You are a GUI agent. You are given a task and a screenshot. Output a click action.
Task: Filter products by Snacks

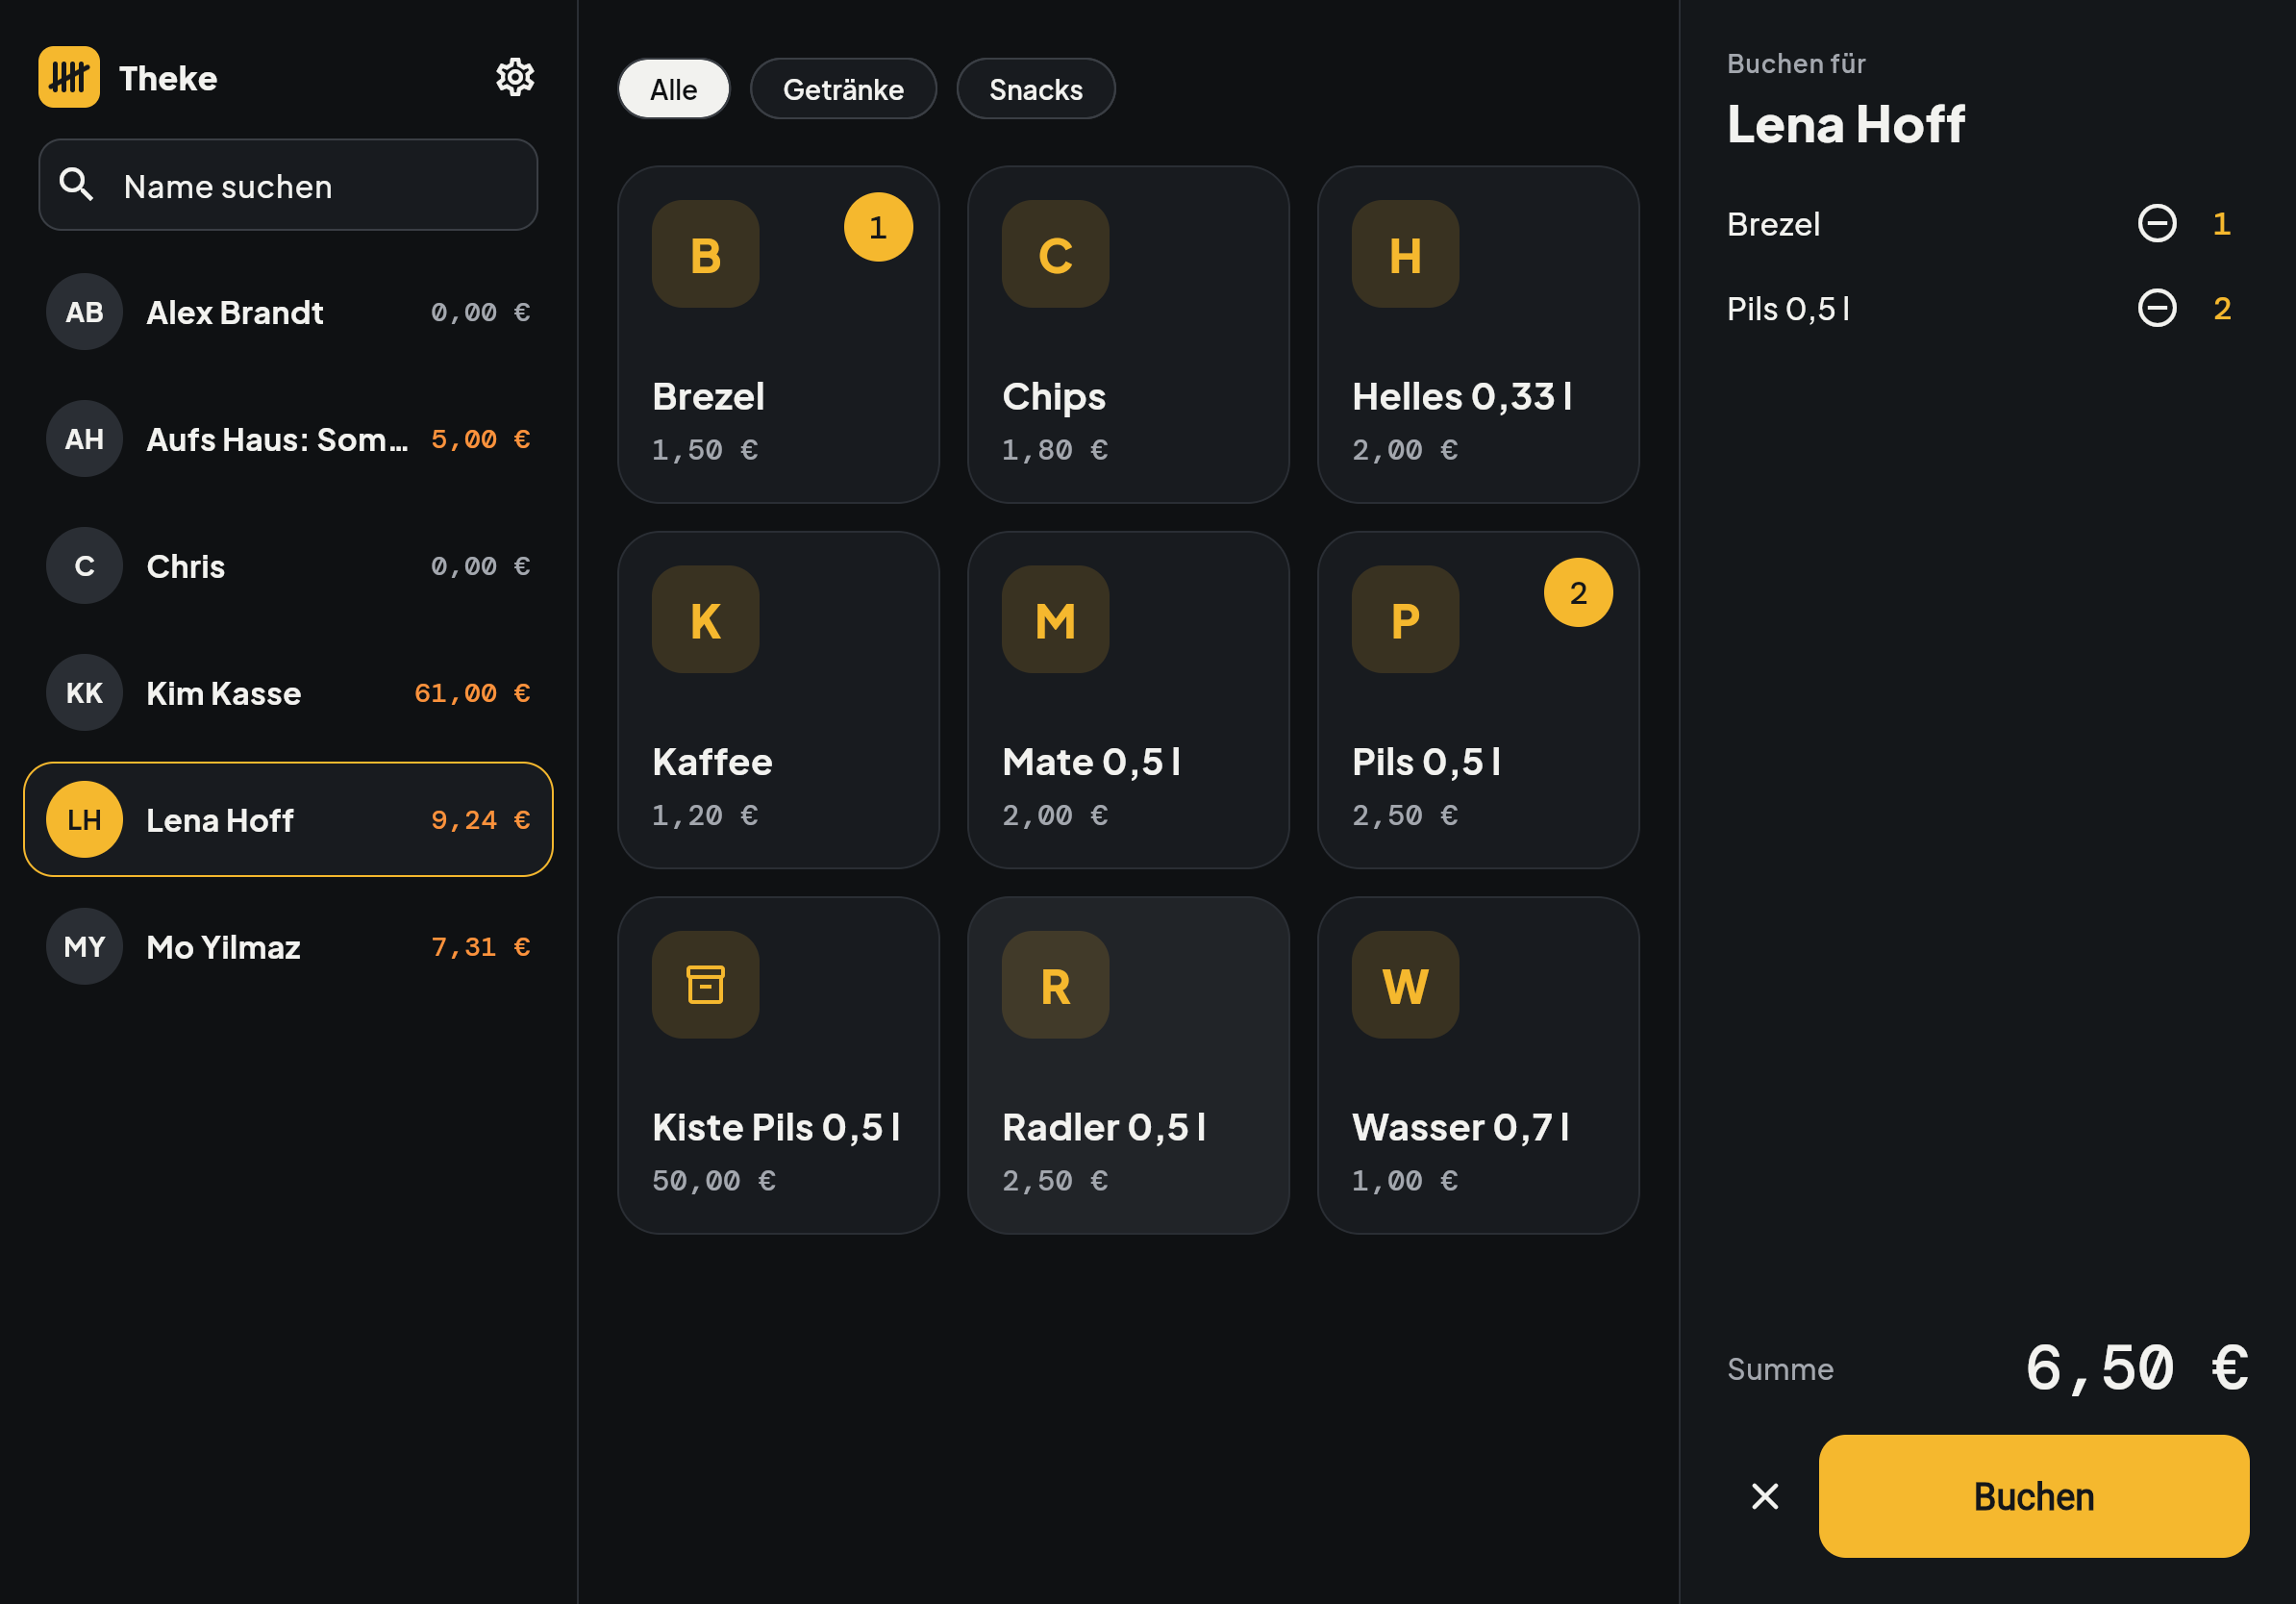point(1036,89)
